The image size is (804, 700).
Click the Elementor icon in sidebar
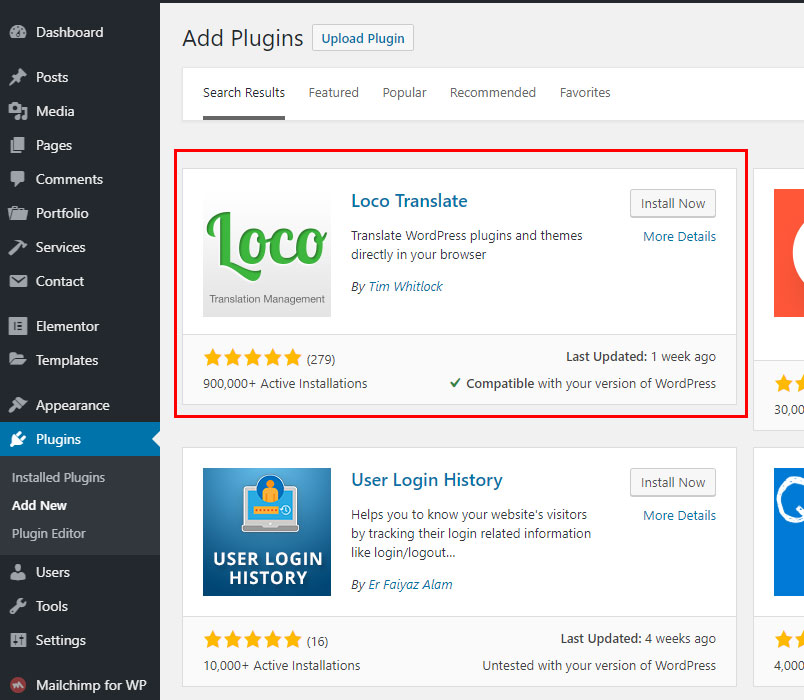[17, 326]
